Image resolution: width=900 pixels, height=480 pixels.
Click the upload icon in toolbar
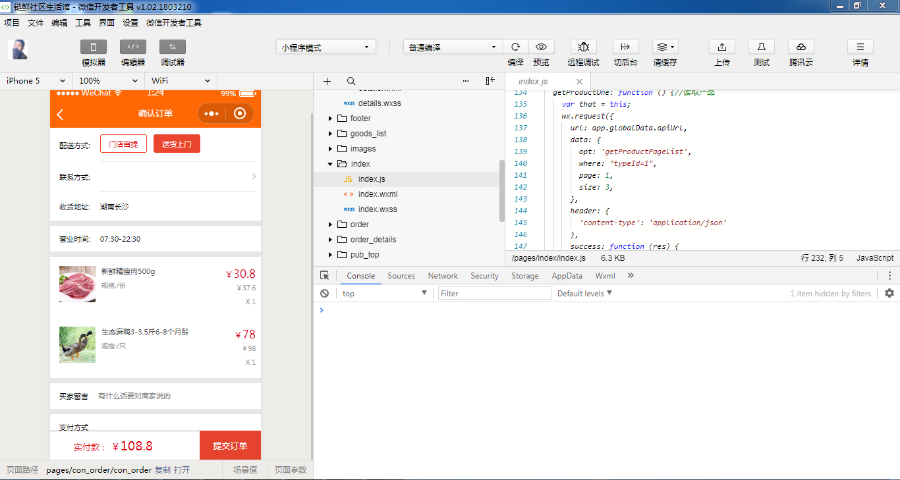click(x=722, y=47)
